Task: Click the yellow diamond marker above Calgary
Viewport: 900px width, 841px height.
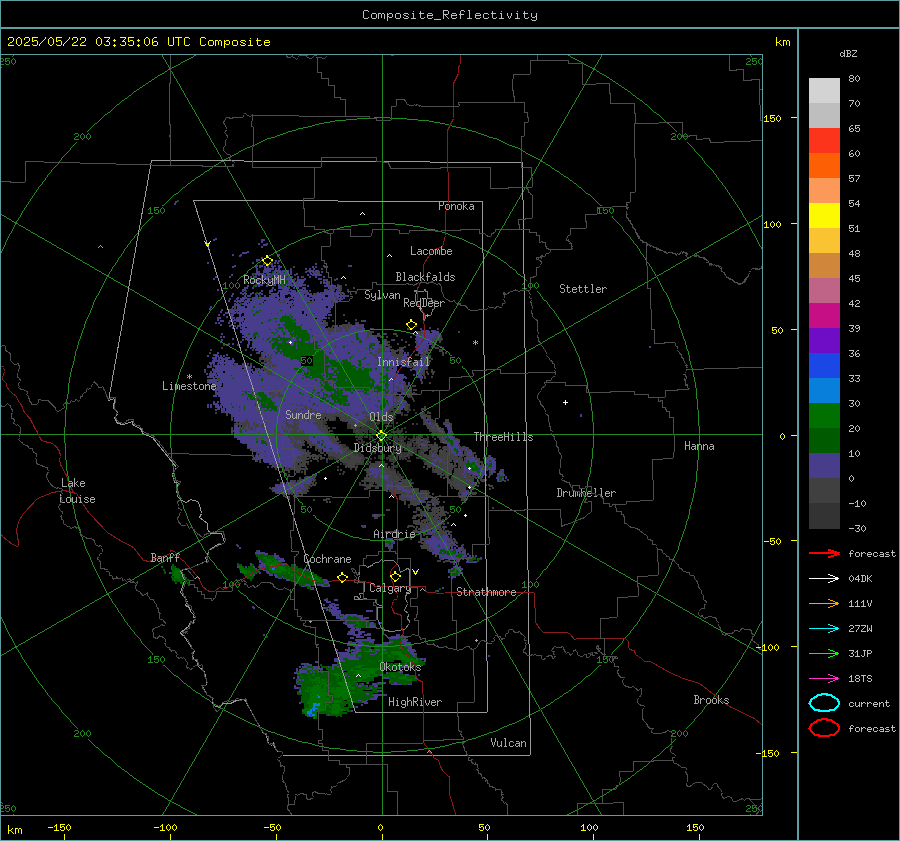Action: point(395,576)
